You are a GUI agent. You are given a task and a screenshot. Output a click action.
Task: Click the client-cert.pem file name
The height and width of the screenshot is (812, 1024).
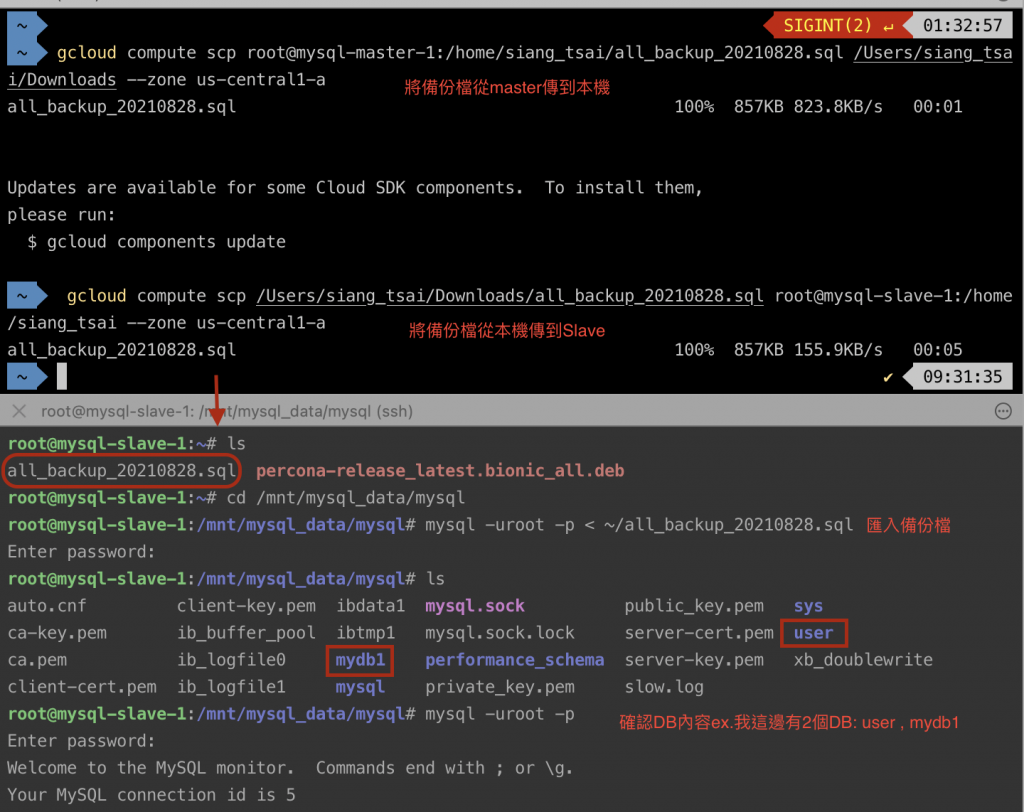point(82,687)
